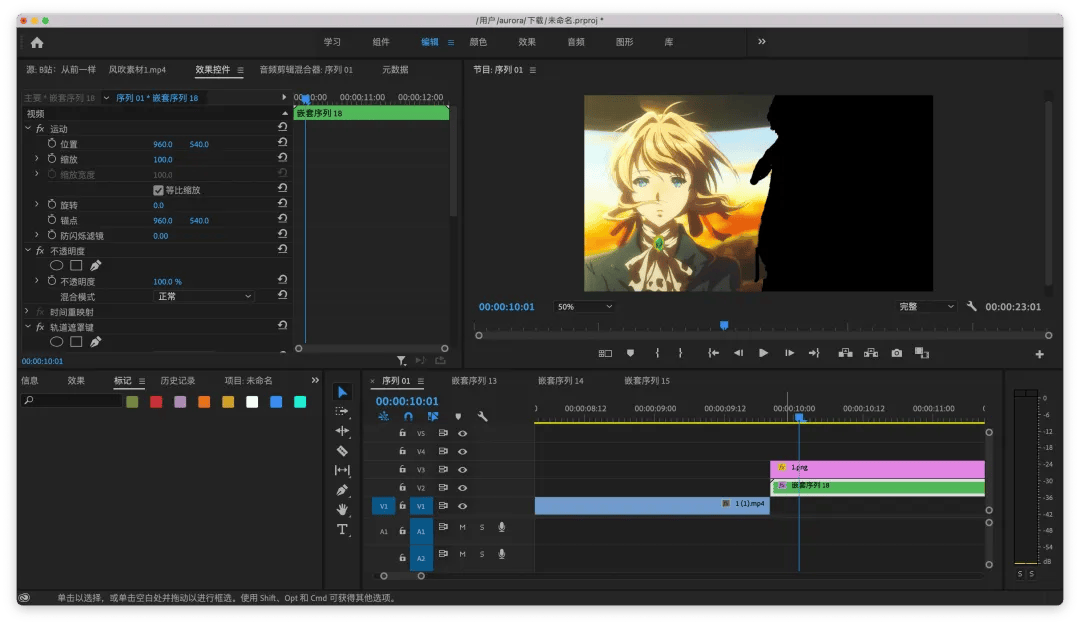The width and height of the screenshot is (1080, 625).
Task: Switch to the 音频 workspace
Action: (x=576, y=42)
